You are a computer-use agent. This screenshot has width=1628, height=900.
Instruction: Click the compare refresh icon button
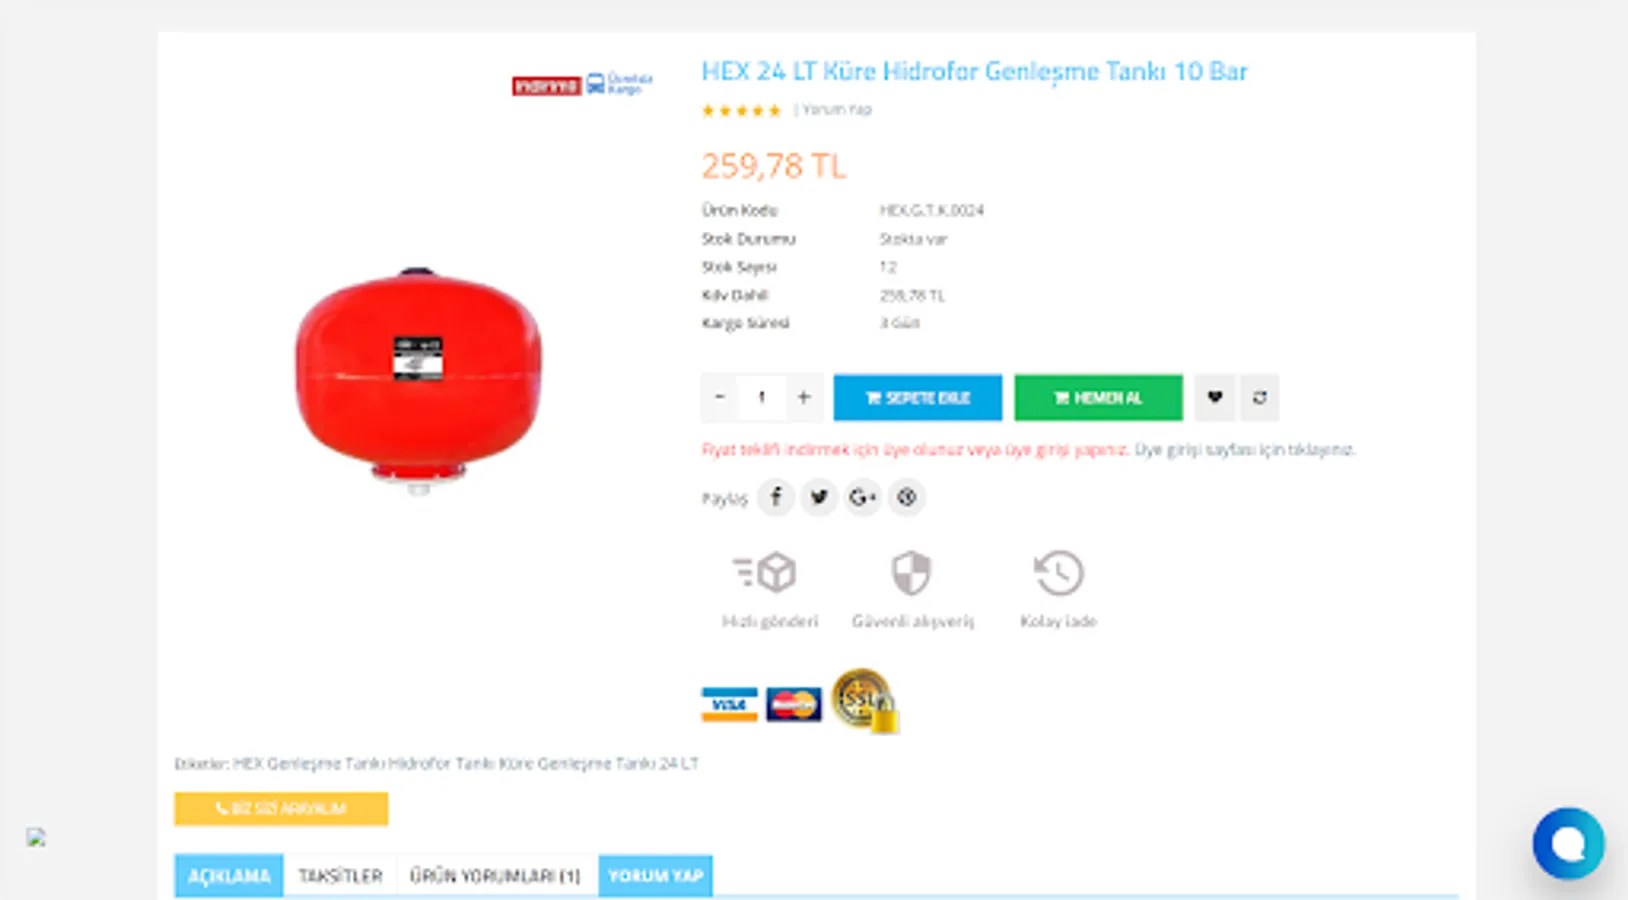pos(1259,397)
